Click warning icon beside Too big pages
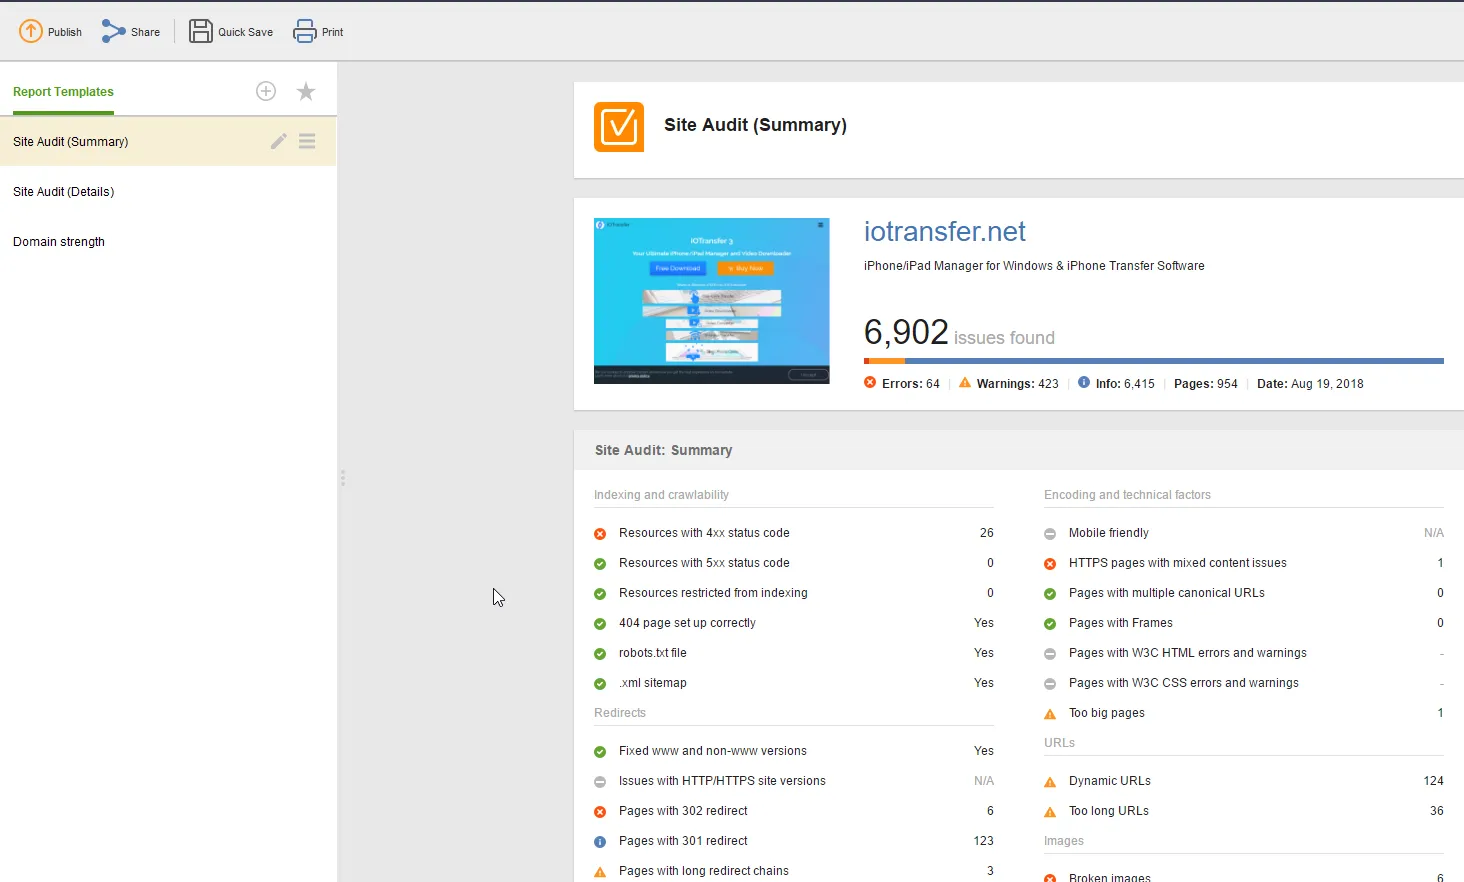Screen dimensions: 1464x882 1050,714
